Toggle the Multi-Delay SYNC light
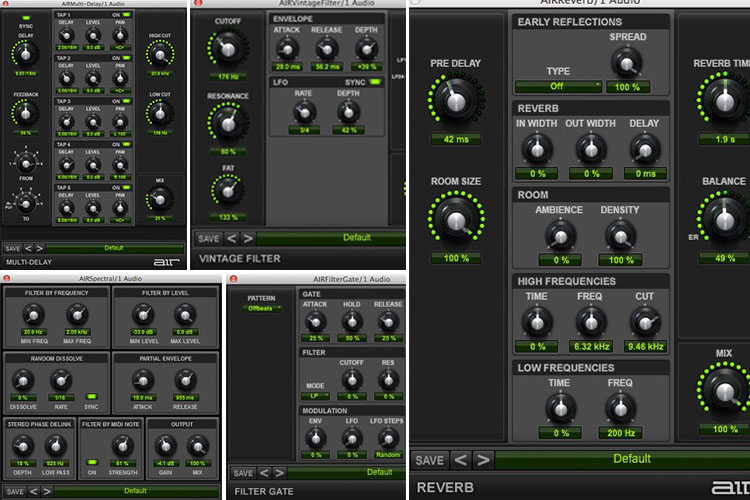The height and width of the screenshot is (500, 750). (x=26, y=18)
